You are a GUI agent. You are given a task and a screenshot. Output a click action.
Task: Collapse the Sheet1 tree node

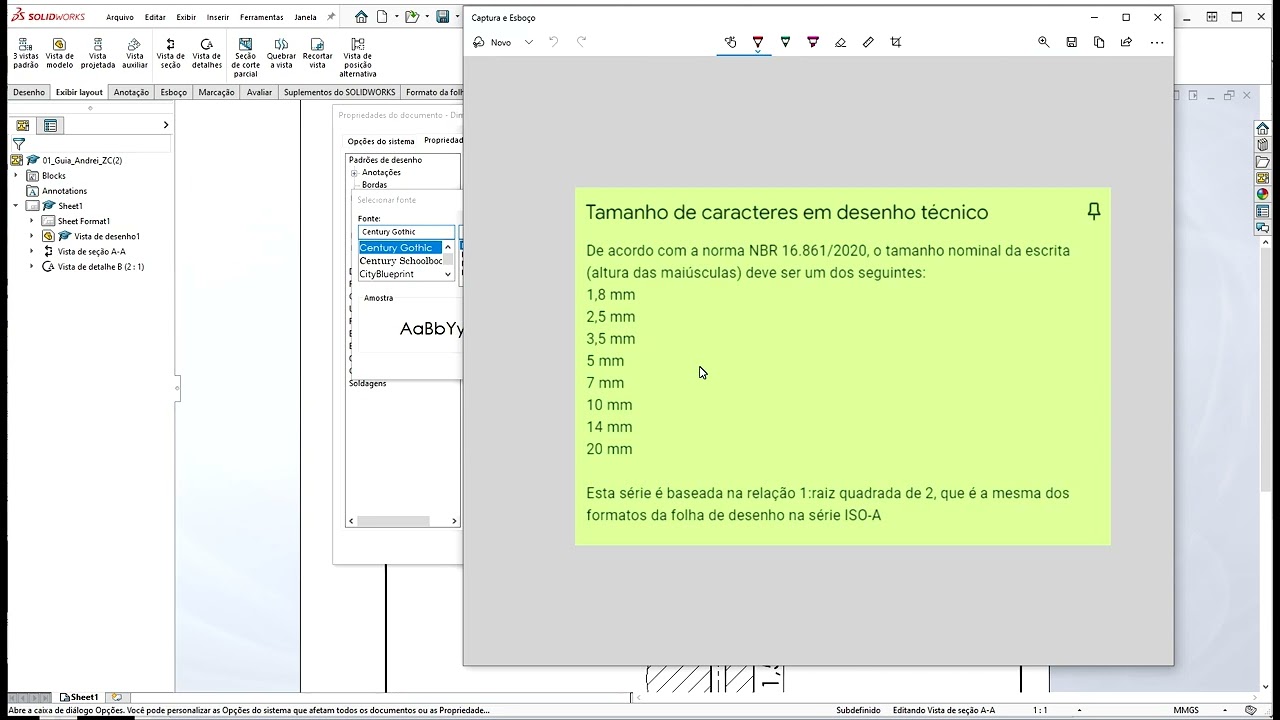16,206
